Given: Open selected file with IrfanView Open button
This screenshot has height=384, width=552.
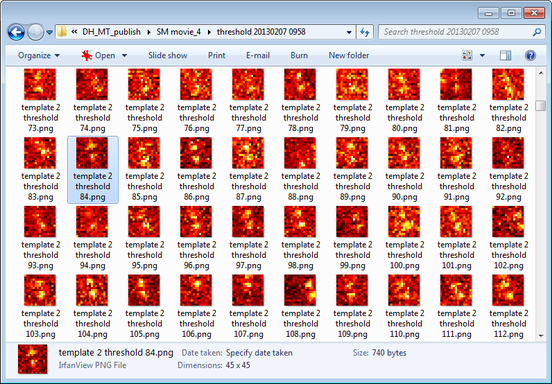Looking at the screenshot, I should tap(98, 56).
